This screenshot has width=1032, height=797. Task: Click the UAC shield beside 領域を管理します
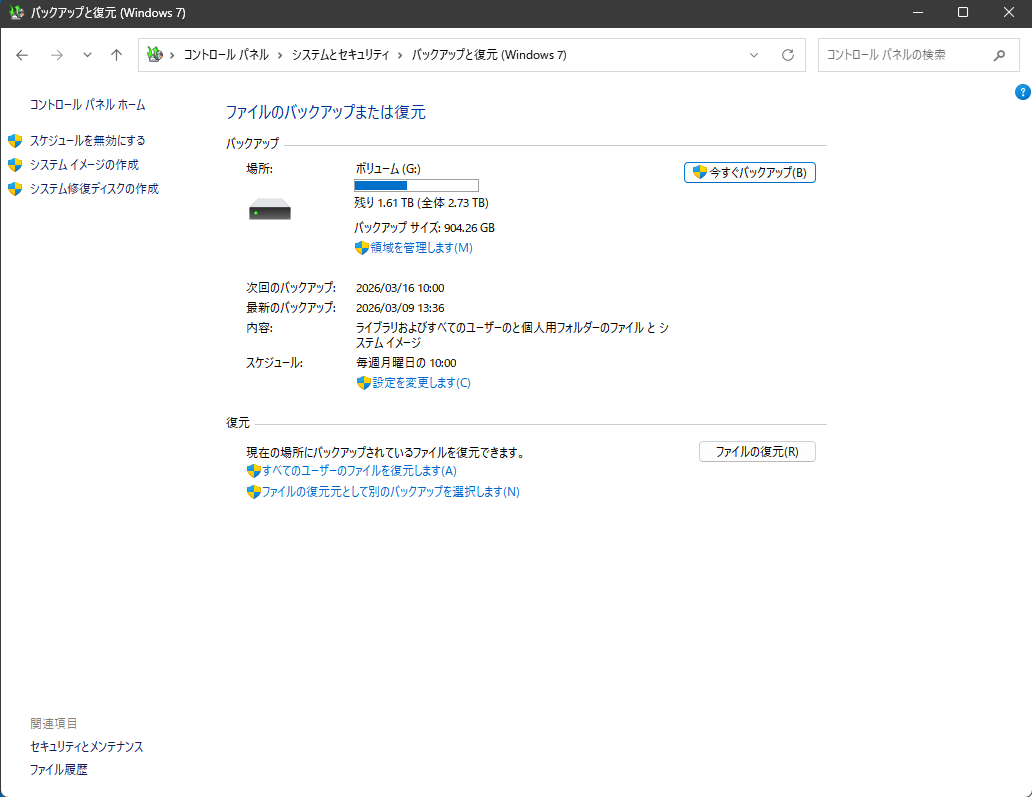361,247
